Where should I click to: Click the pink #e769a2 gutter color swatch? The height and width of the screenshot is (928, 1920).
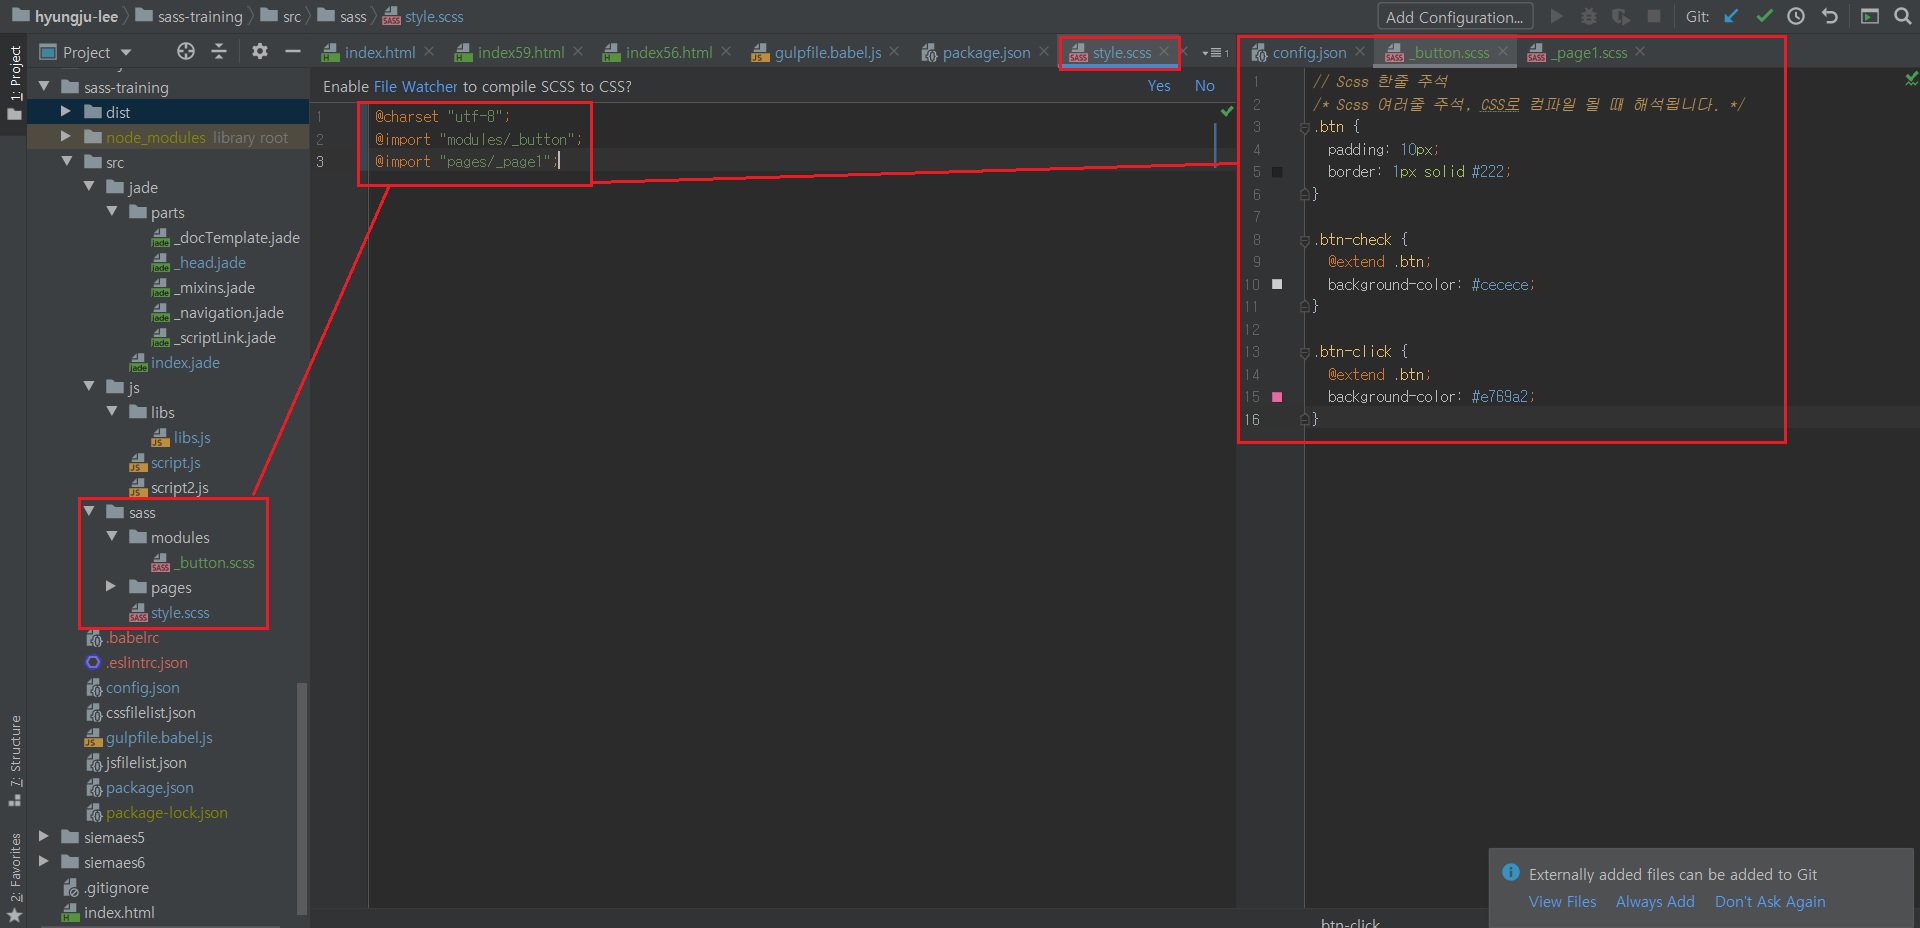point(1277,397)
